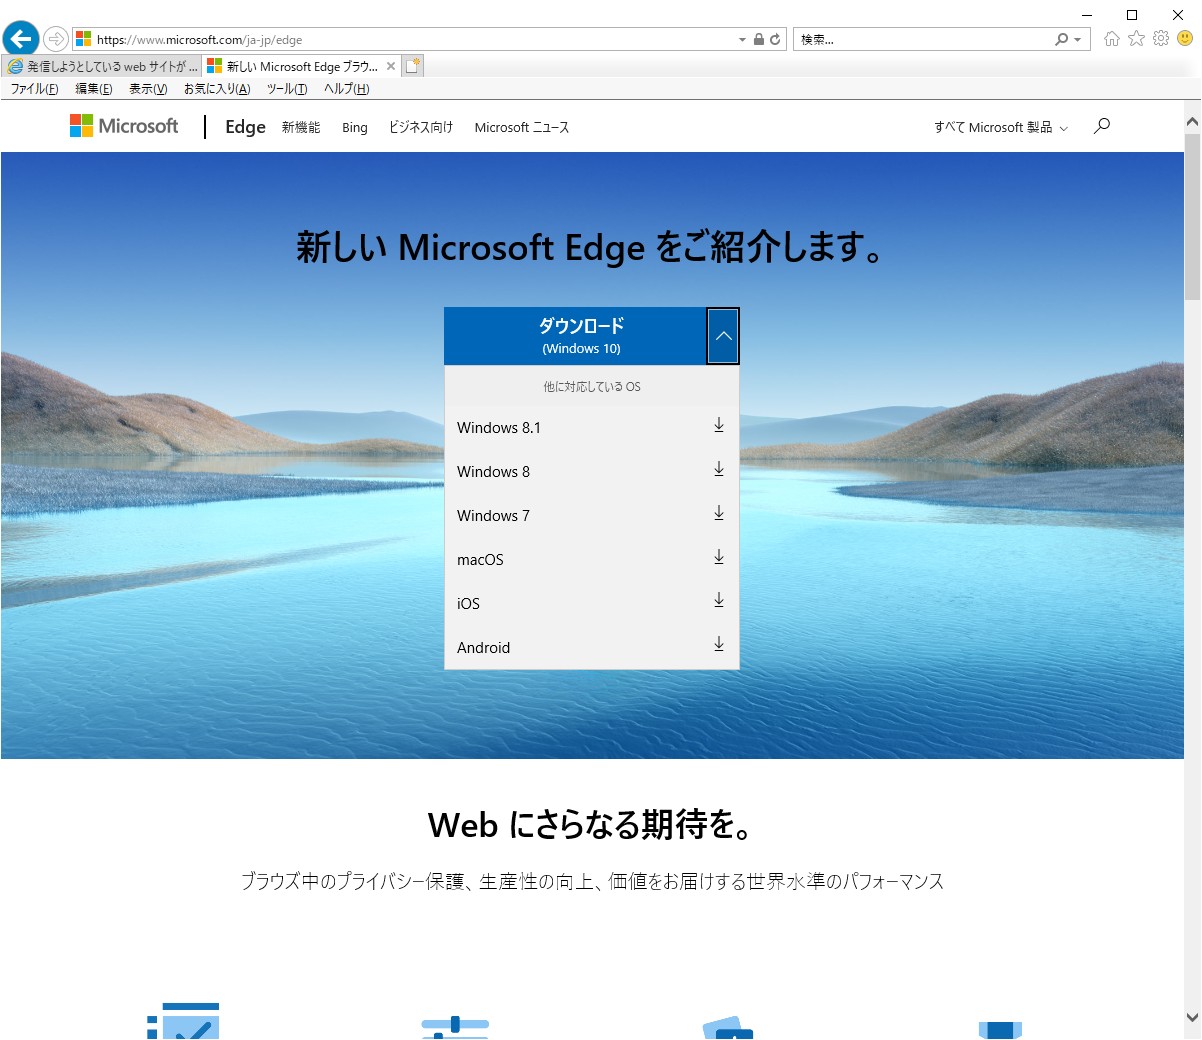
Task: Open the 編集(E) menu
Action: (94, 89)
